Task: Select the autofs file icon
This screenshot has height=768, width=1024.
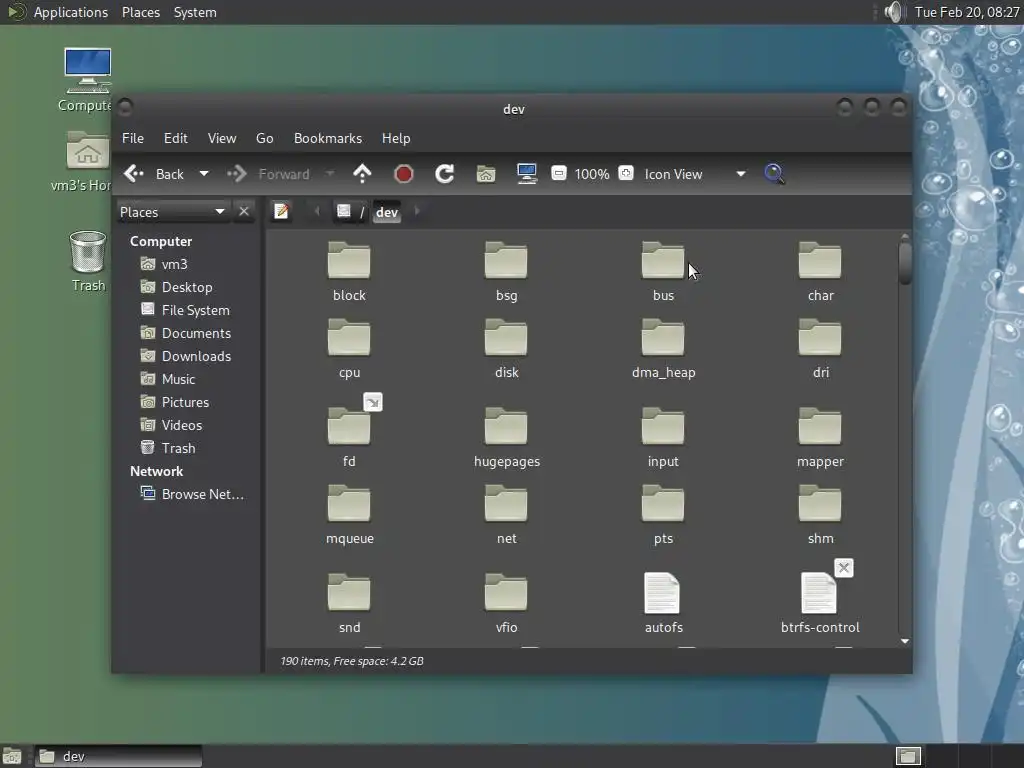Action: point(662,593)
